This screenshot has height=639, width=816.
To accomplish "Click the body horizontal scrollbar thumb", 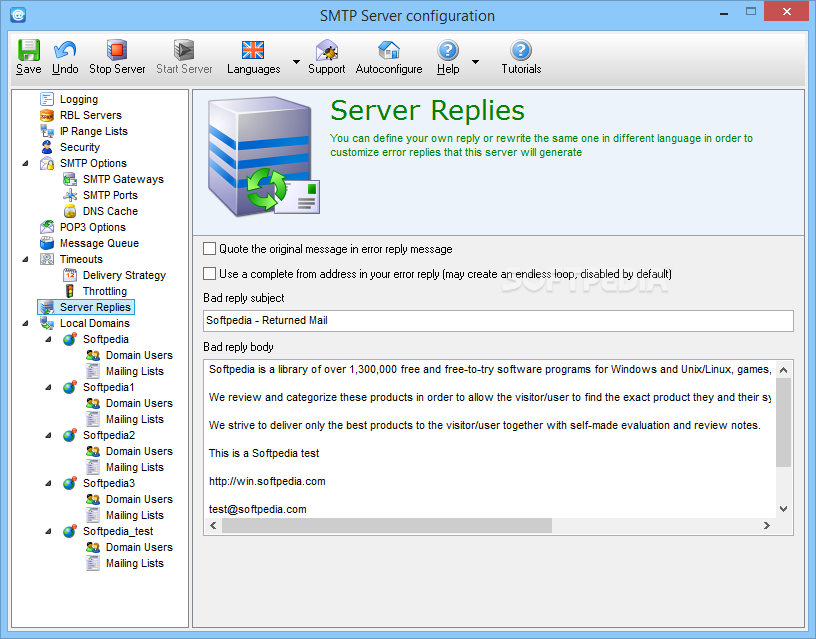I will pyautogui.click(x=387, y=526).
